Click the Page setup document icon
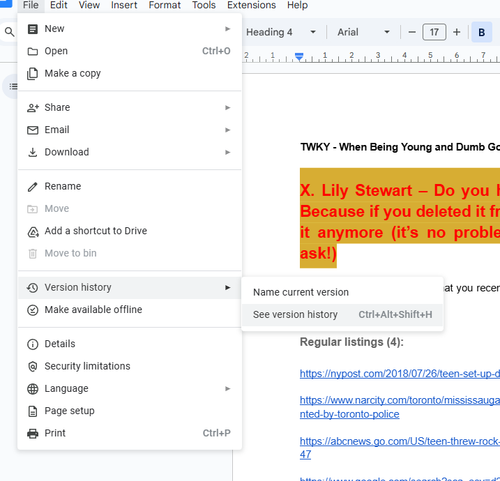The width and height of the screenshot is (500, 481). (32, 411)
